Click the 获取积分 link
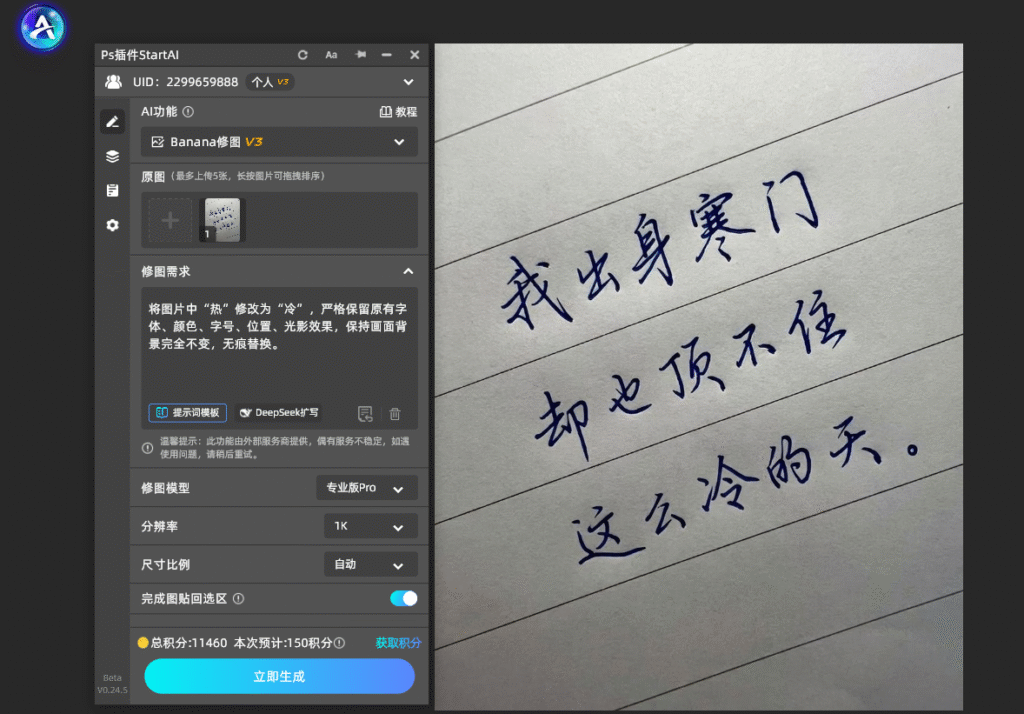Screen dimensions: 1024x714 (x=398, y=643)
